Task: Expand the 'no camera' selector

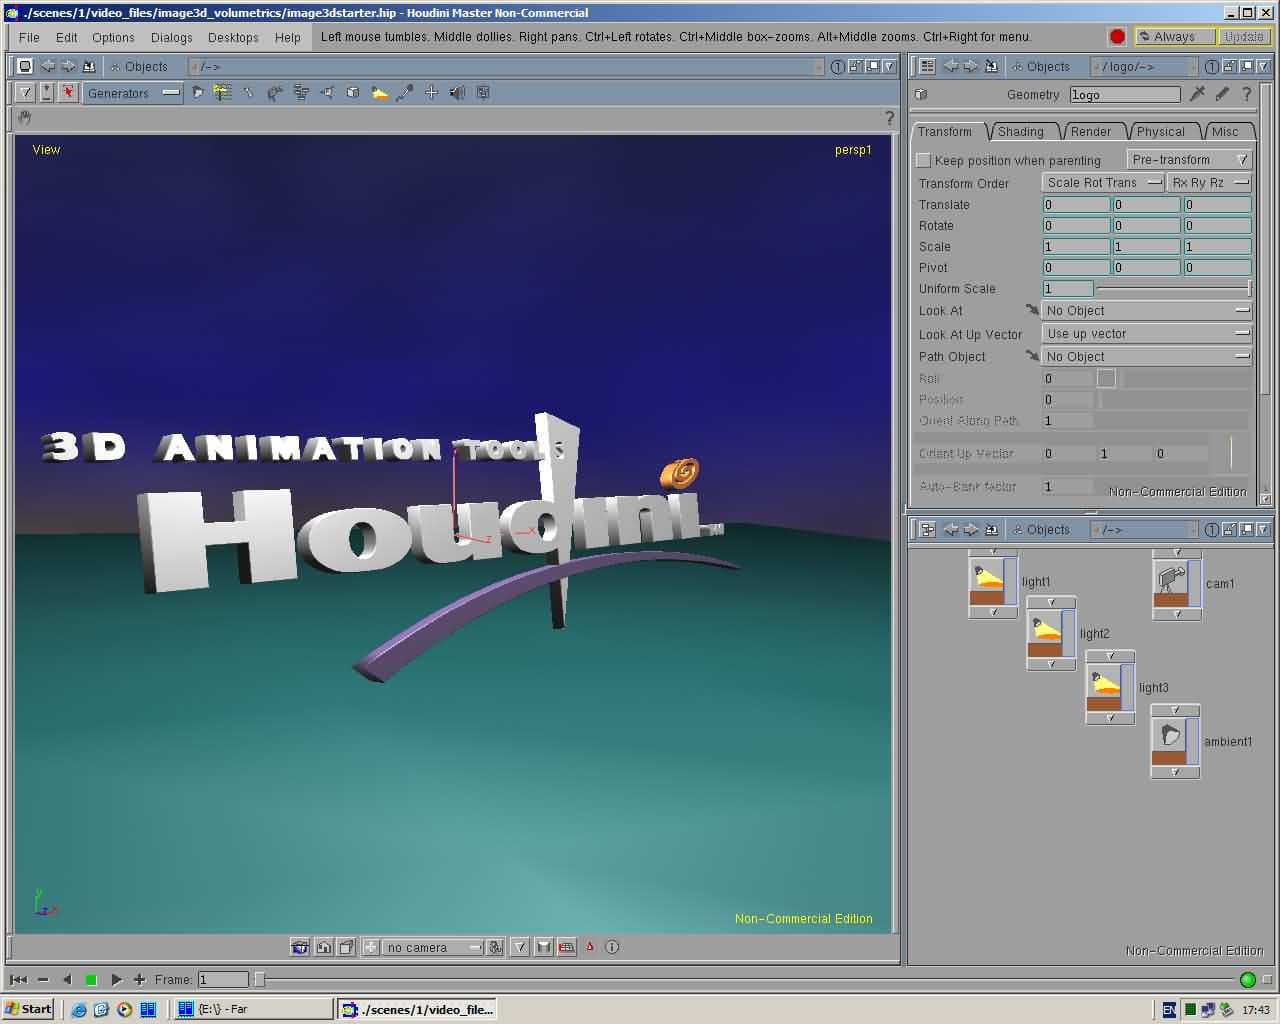Action: tap(431, 947)
